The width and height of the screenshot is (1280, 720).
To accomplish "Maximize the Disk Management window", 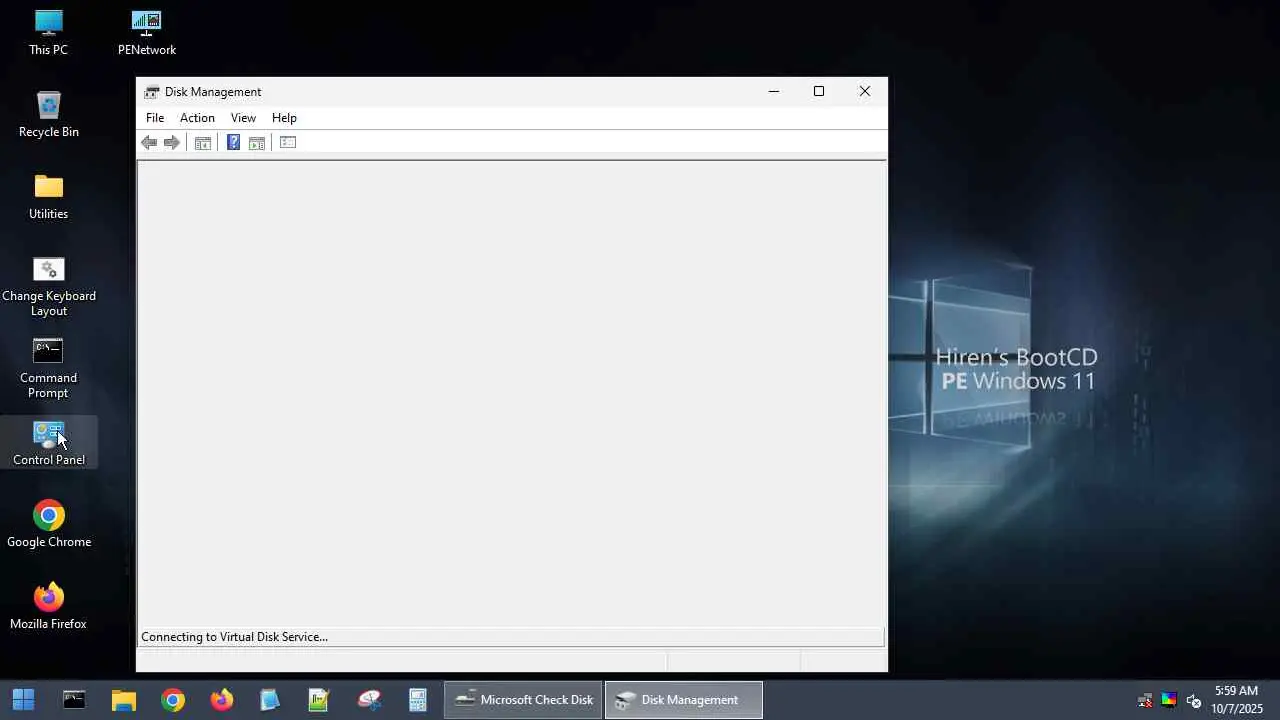I will tap(819, 91).
